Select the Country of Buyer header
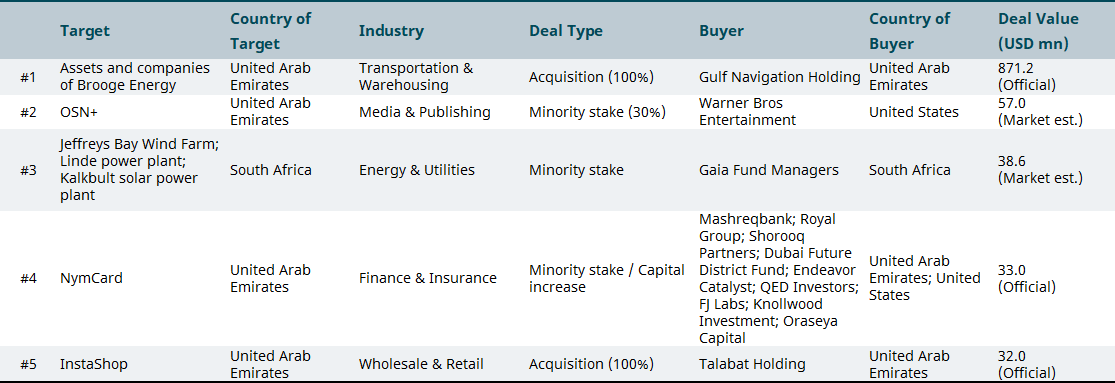The height and width of the screenshot is (383, 1115). coord(909,31)
